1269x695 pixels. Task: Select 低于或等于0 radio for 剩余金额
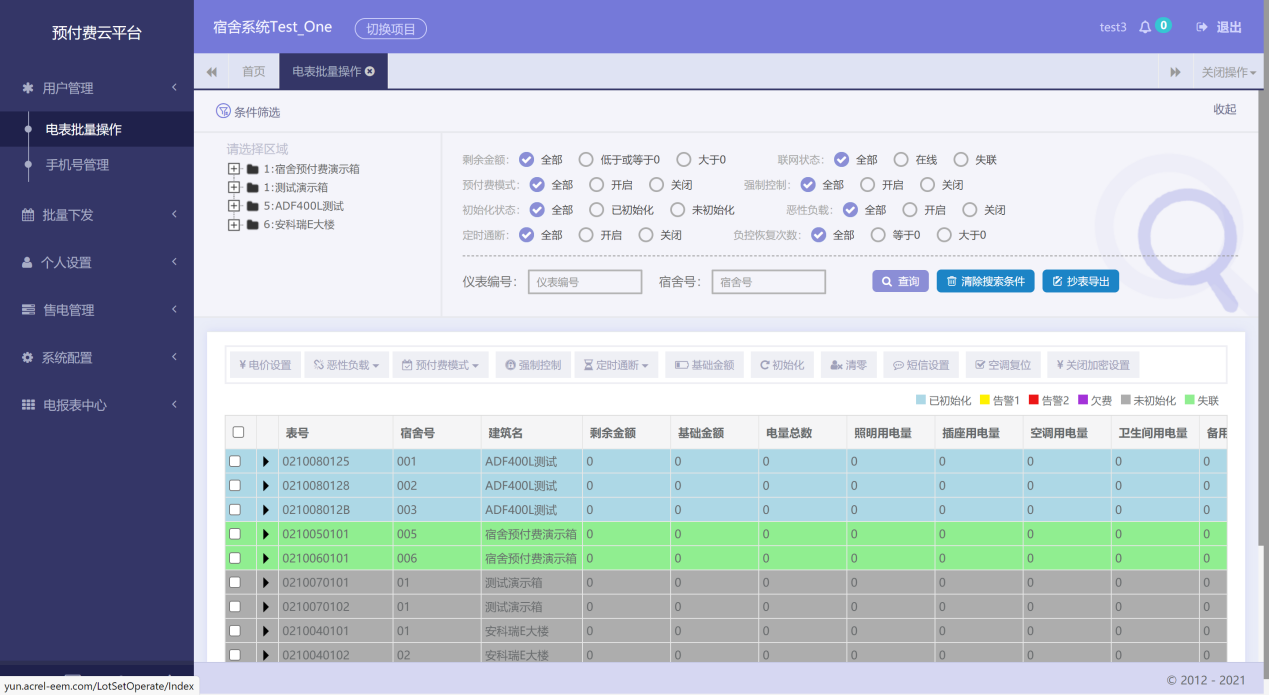click(x=587, y=159)
